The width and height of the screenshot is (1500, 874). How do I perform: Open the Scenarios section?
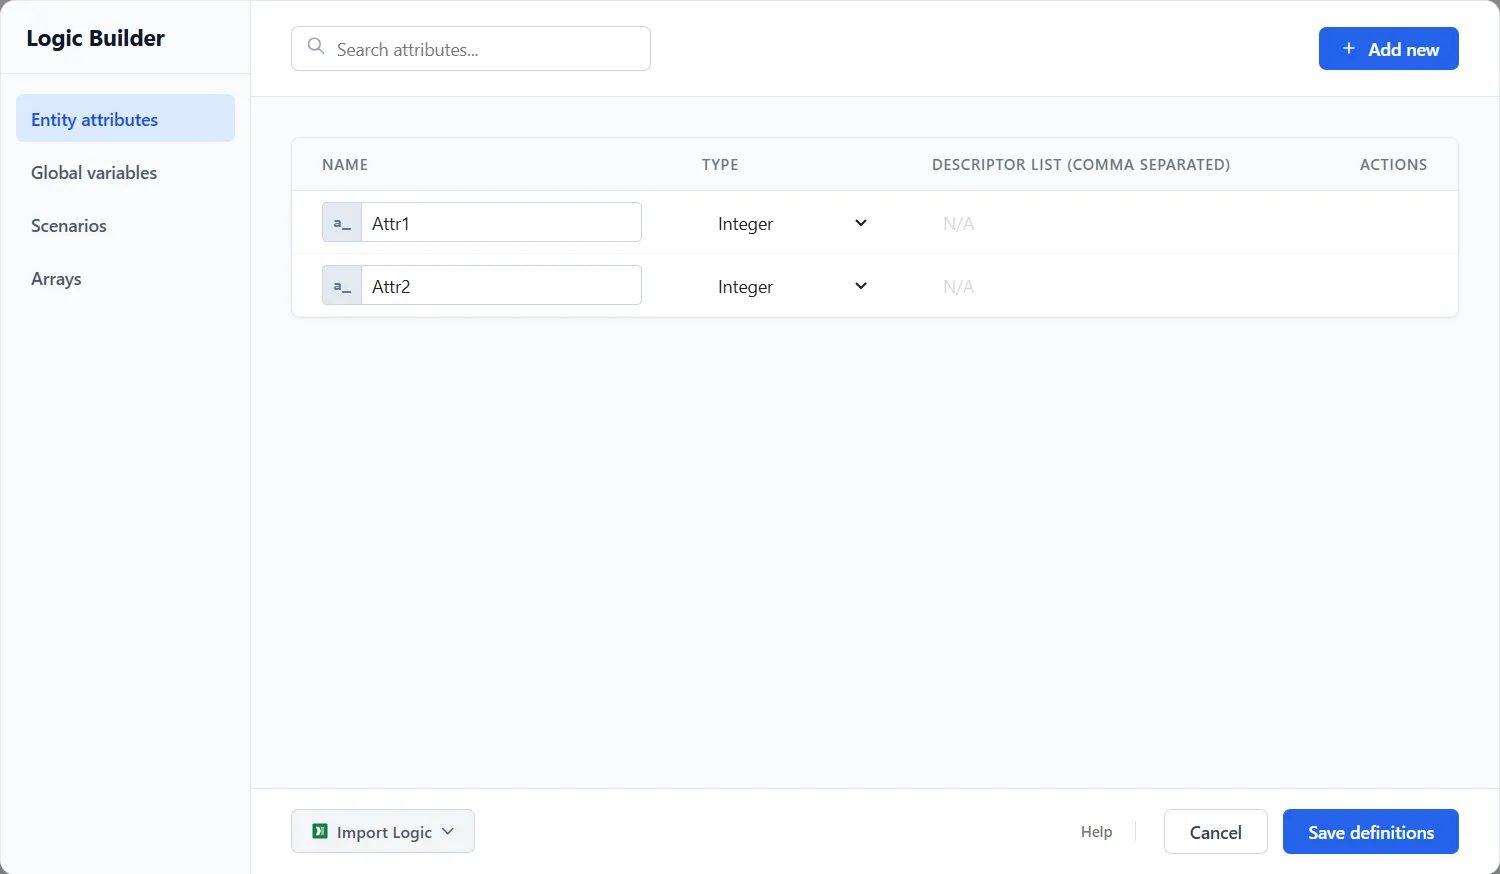(x=125, y=225)
